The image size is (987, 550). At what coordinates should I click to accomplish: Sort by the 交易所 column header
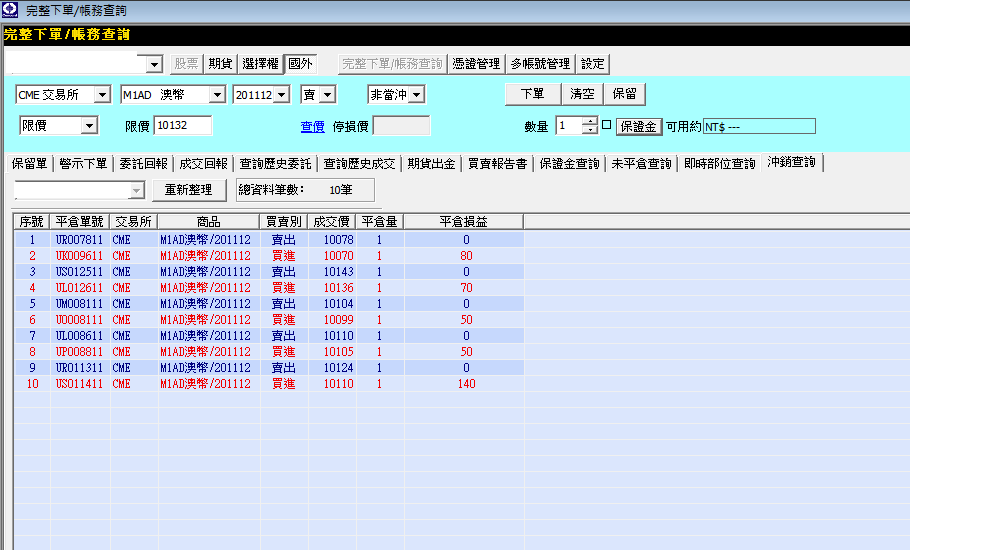133,222
